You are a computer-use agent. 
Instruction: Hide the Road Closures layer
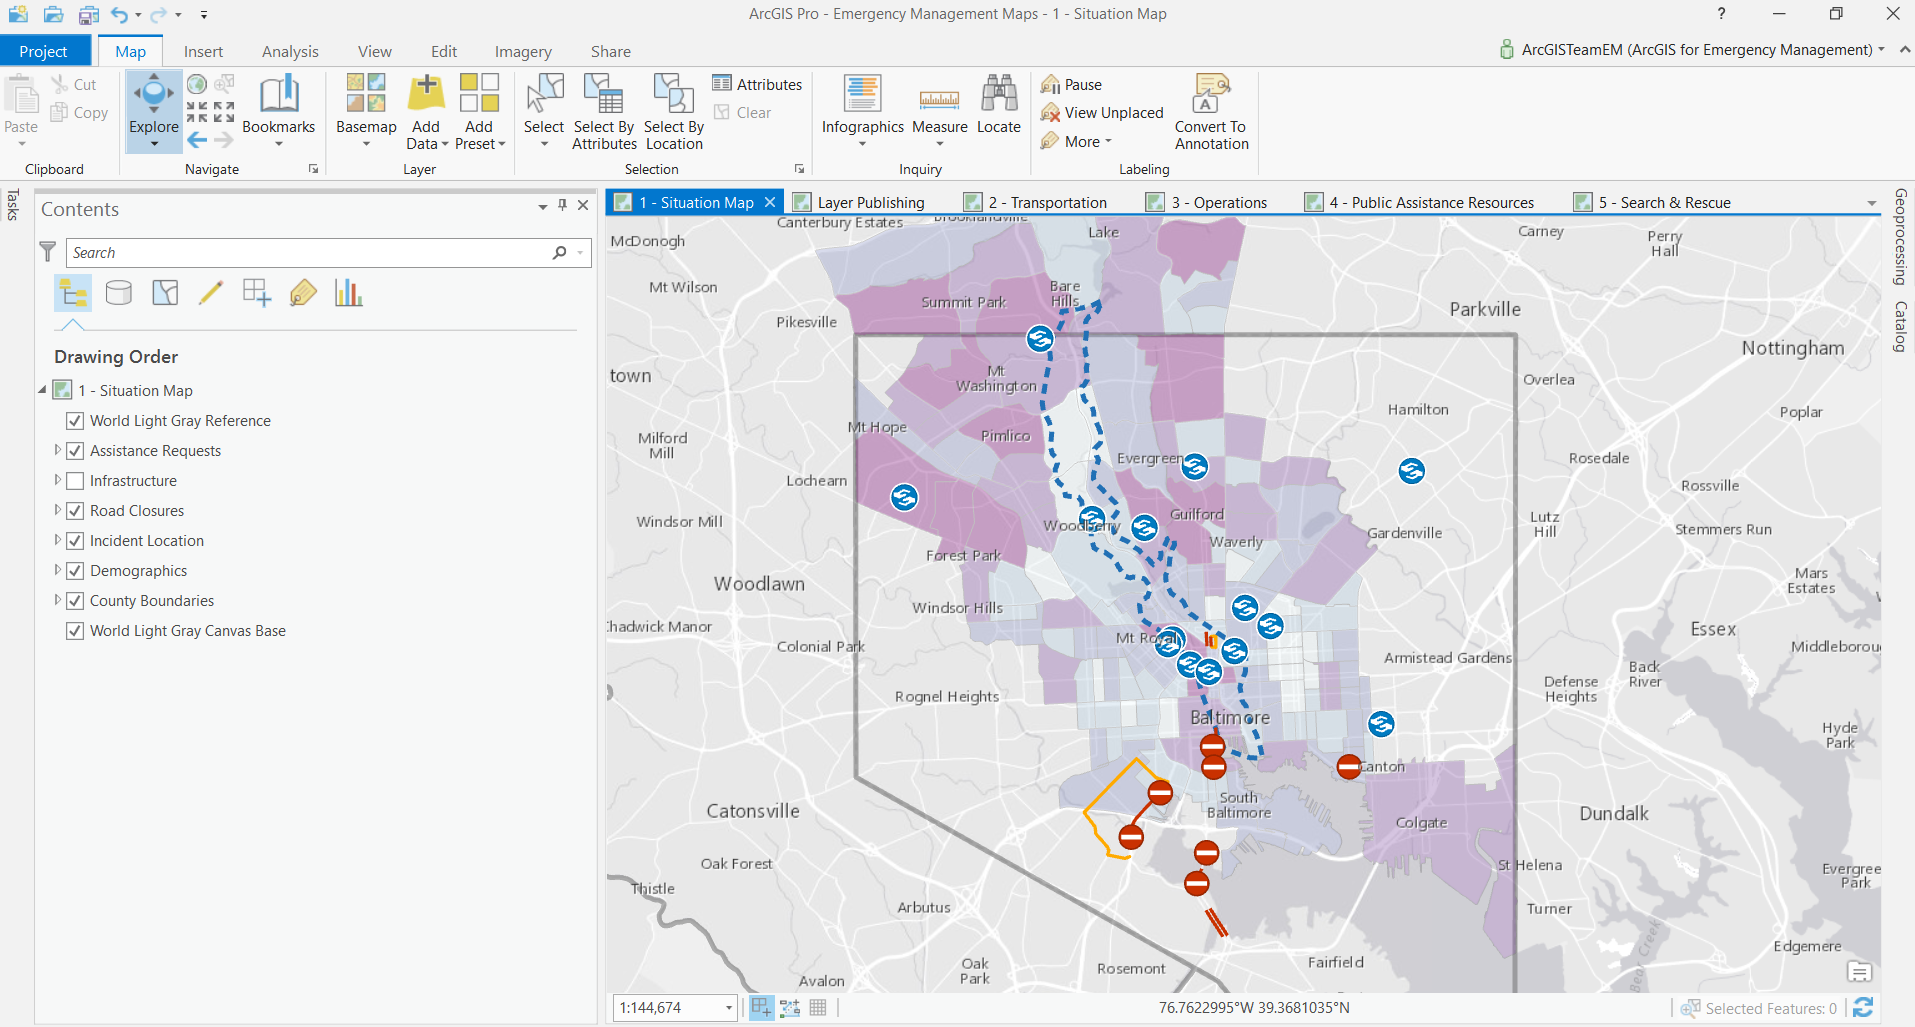click(x=75, y=511)
